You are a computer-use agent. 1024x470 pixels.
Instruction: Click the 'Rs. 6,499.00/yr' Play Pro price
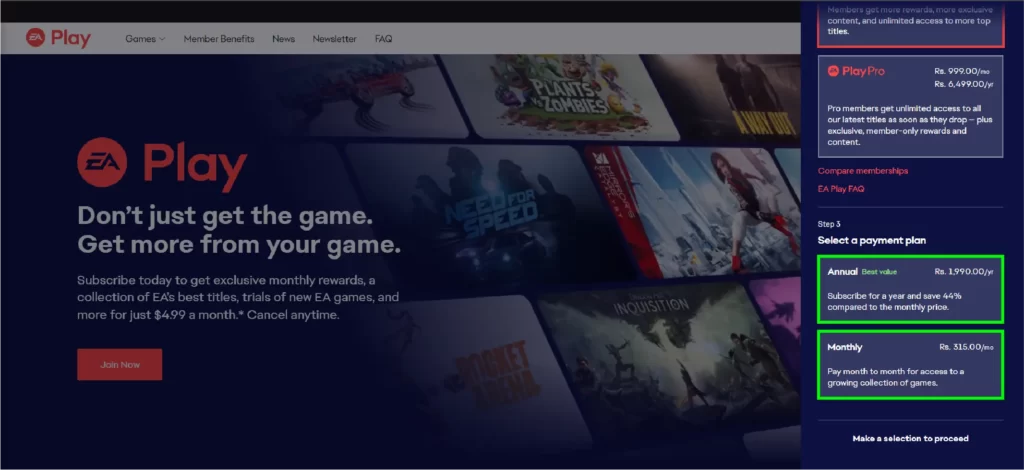tap(964, 84)
